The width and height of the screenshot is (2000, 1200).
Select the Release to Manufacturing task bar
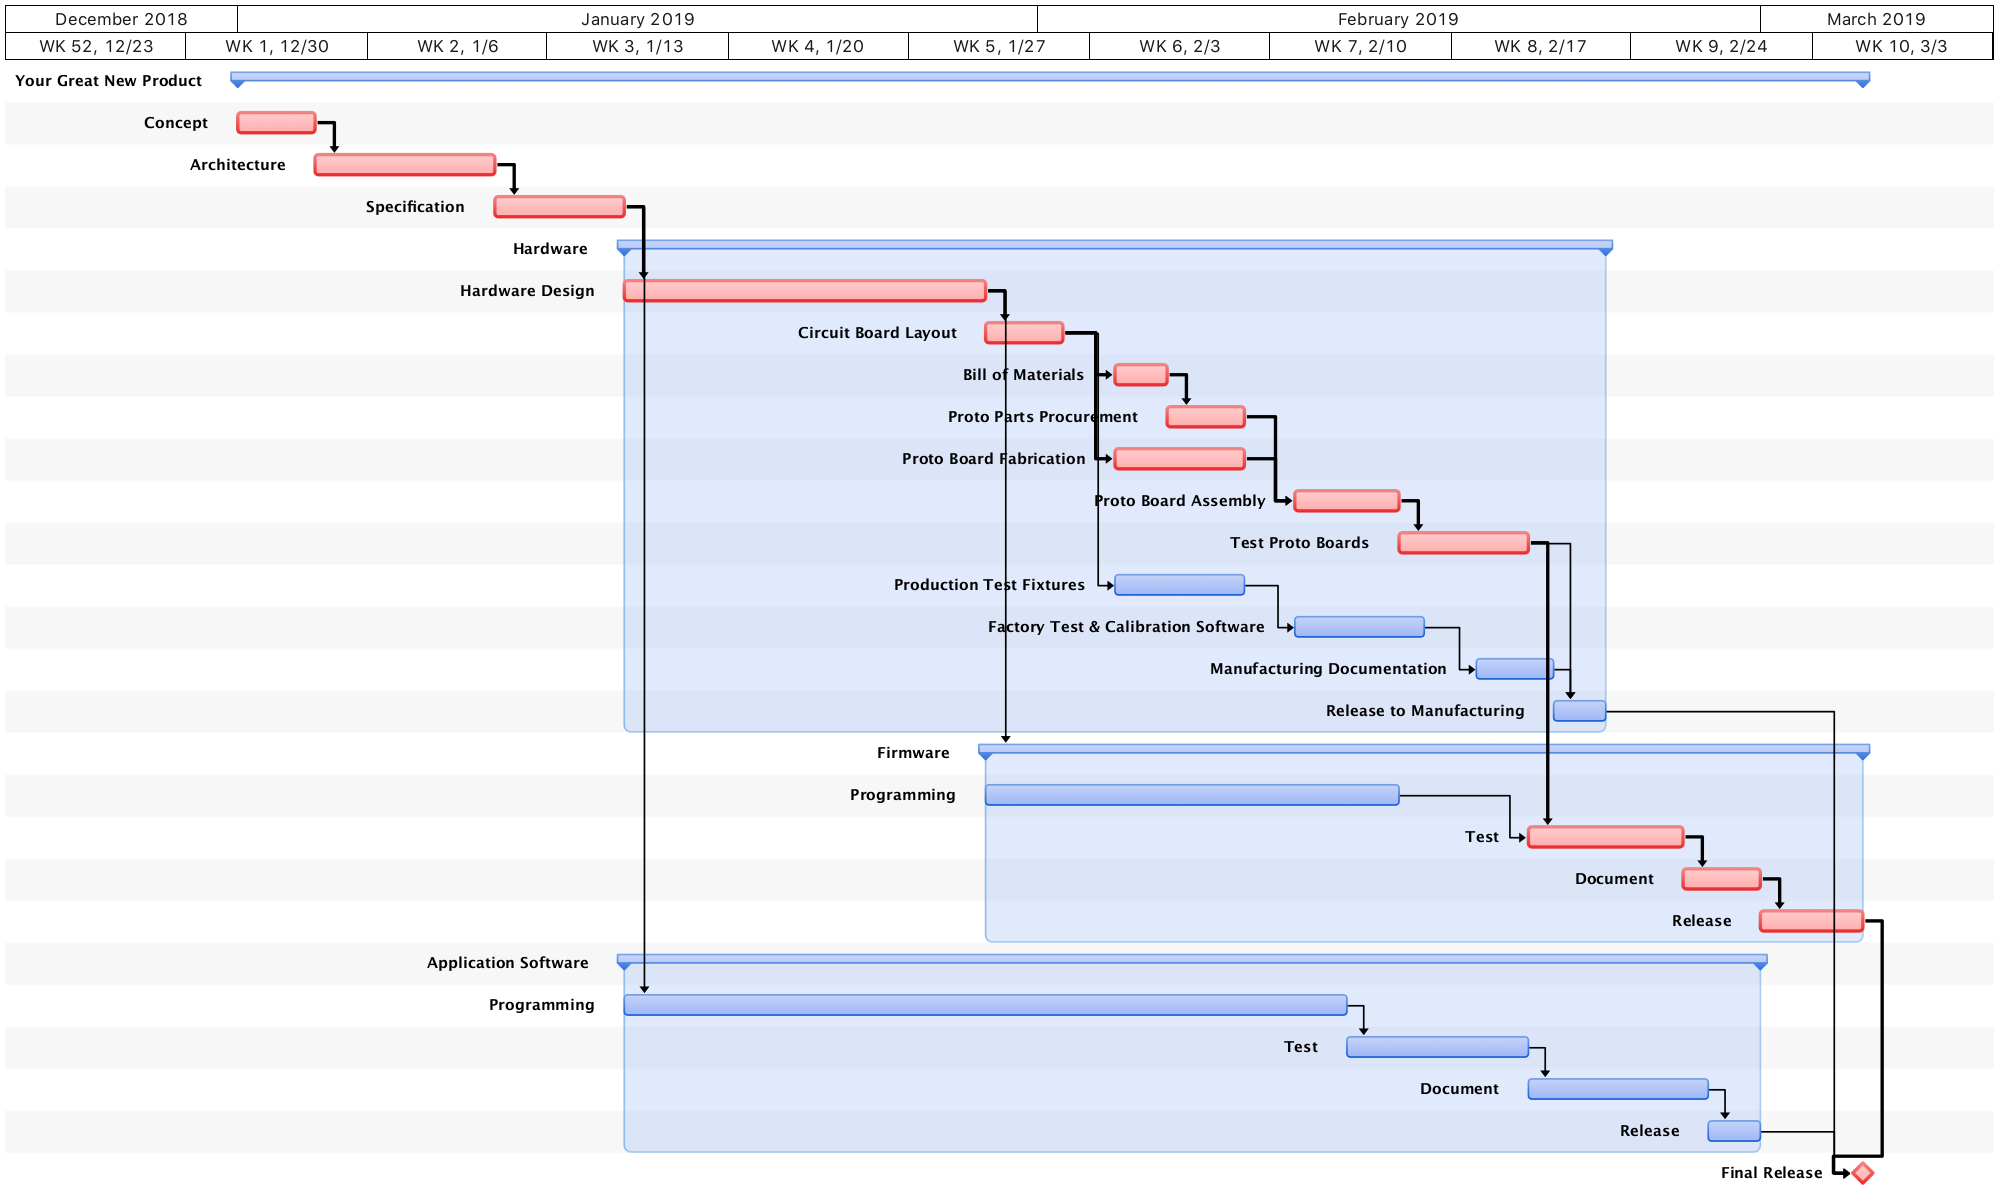click(x=1579, y=710)
